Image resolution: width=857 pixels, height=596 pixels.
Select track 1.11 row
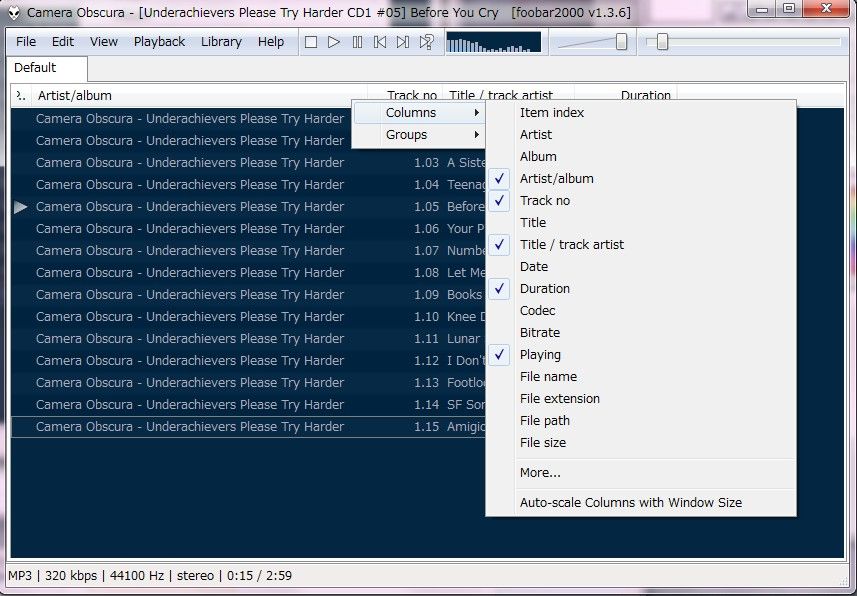[x=249, y=338]
